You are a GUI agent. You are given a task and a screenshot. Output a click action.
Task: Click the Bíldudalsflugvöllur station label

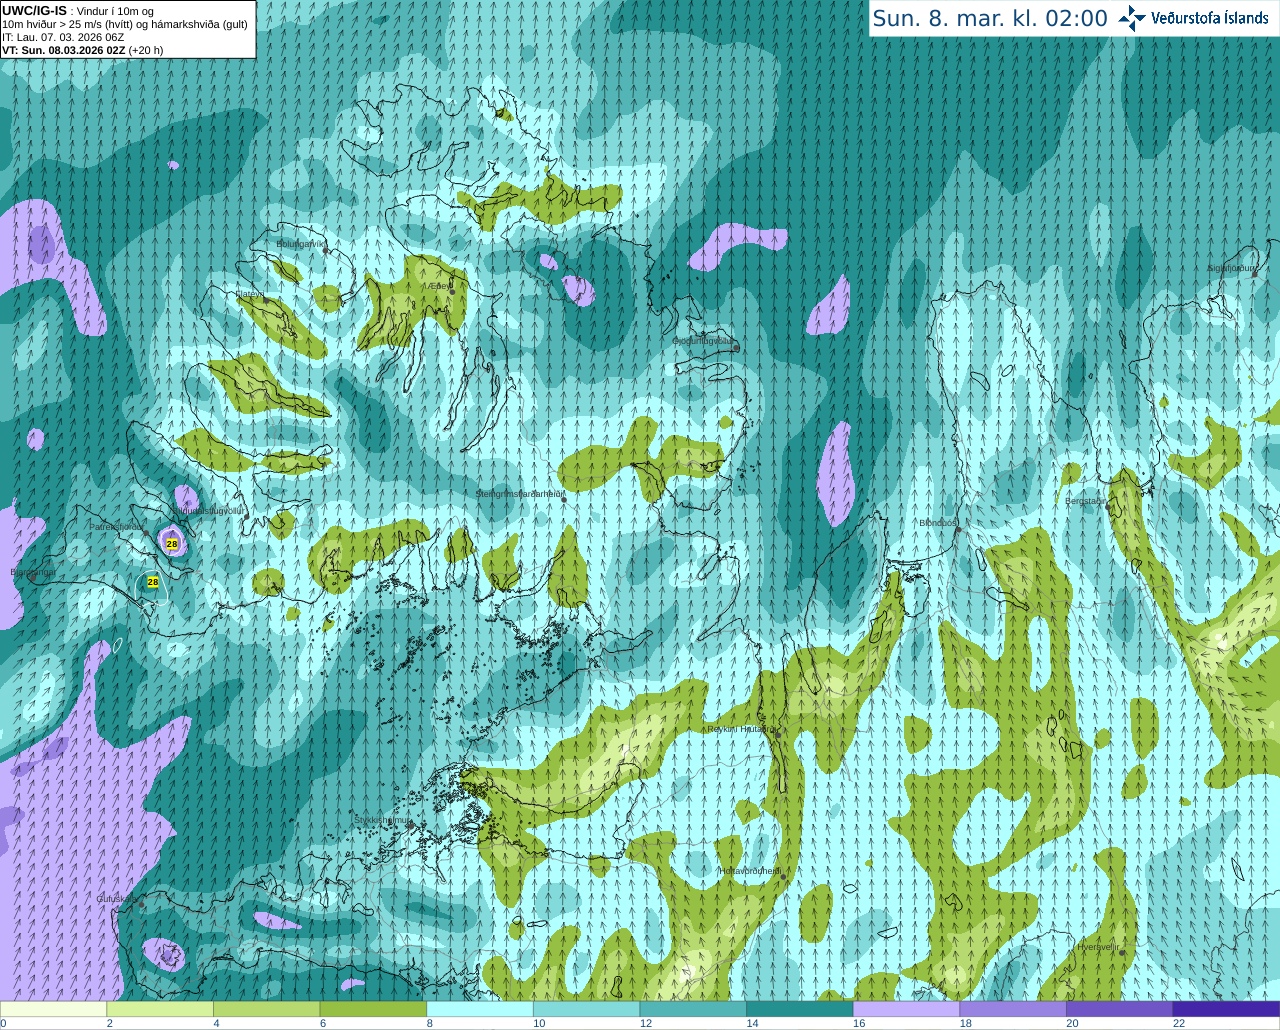point(209,510)
